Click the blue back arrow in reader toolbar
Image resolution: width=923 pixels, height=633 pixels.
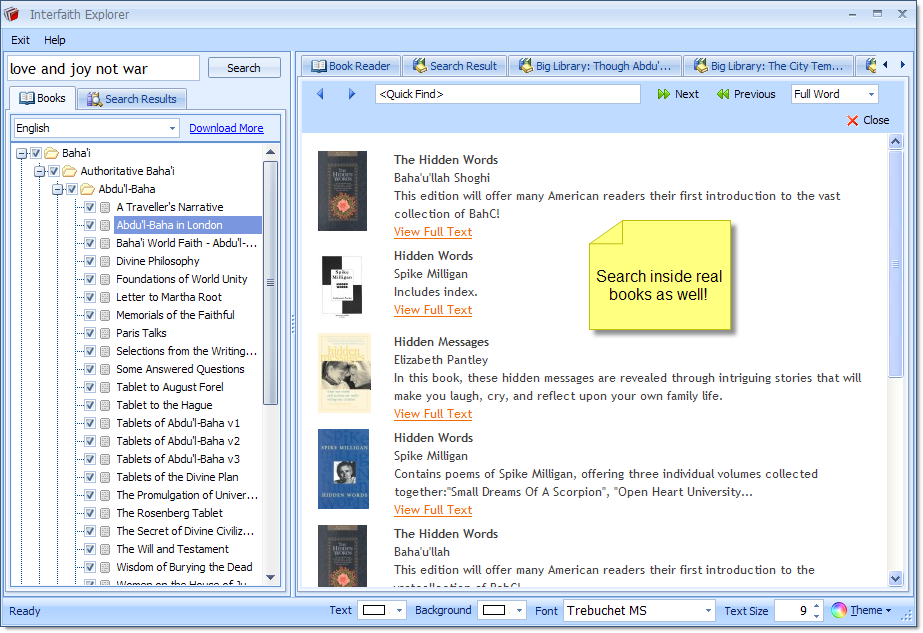320,94
